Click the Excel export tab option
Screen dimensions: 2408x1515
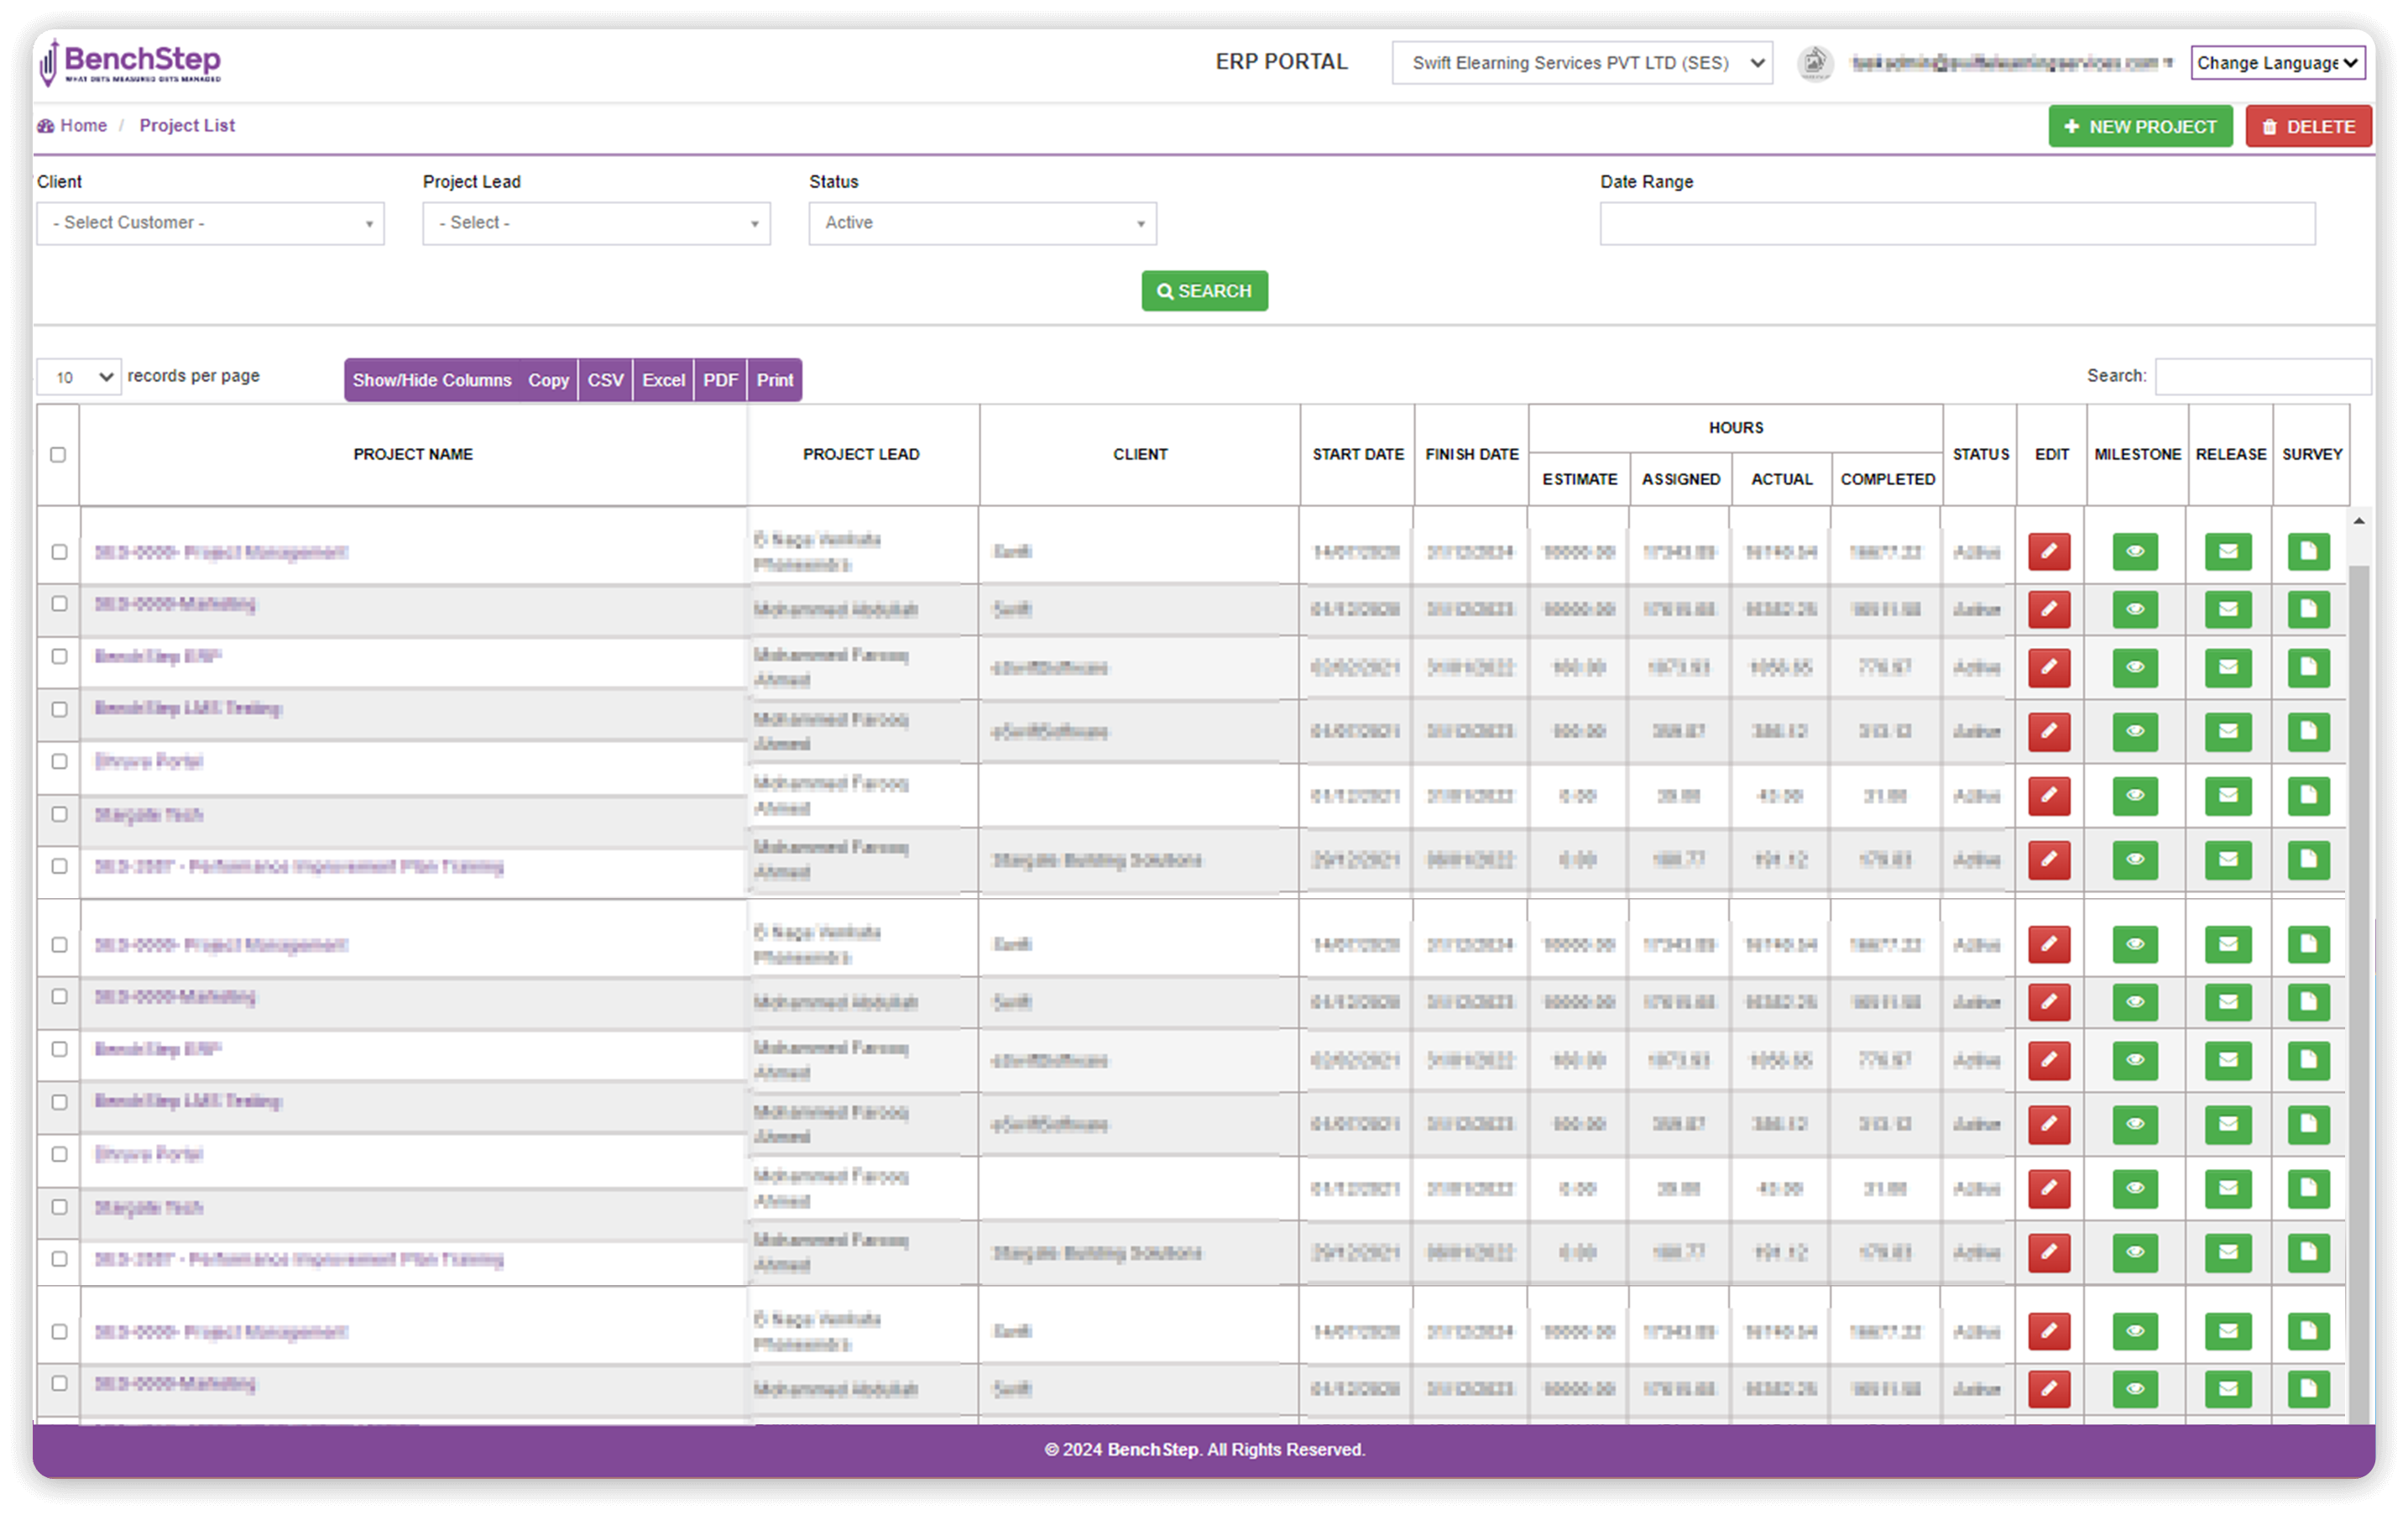(661, 379)
